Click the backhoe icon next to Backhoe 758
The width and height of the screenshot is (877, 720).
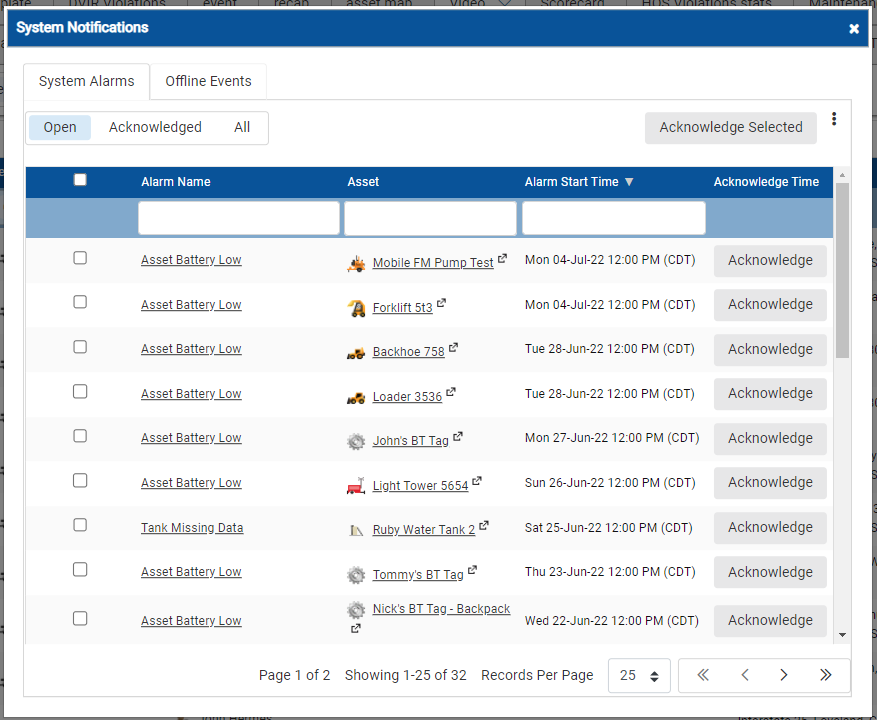point(356,352)
